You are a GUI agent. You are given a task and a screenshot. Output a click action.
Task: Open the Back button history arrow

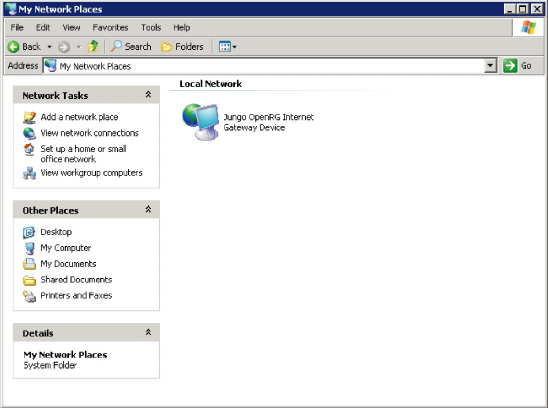pyautogui.click(x=50, y=47)
